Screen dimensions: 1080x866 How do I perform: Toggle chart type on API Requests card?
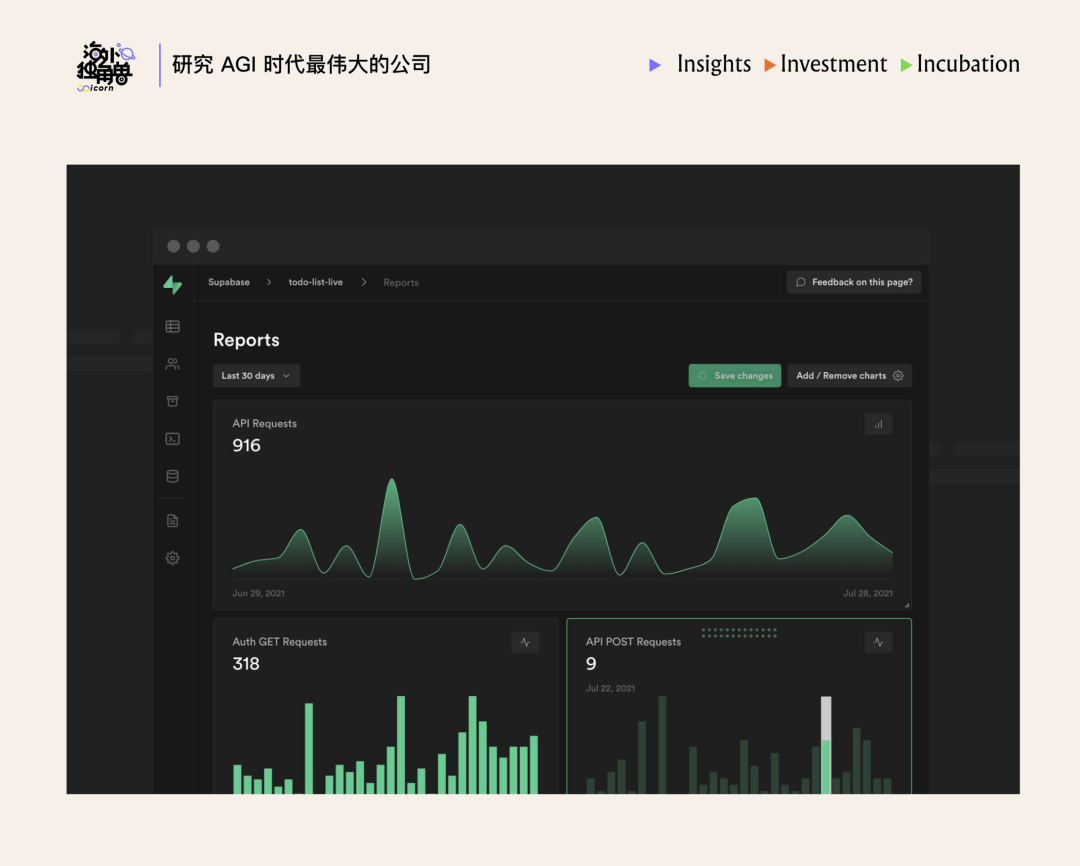(878, 424)
